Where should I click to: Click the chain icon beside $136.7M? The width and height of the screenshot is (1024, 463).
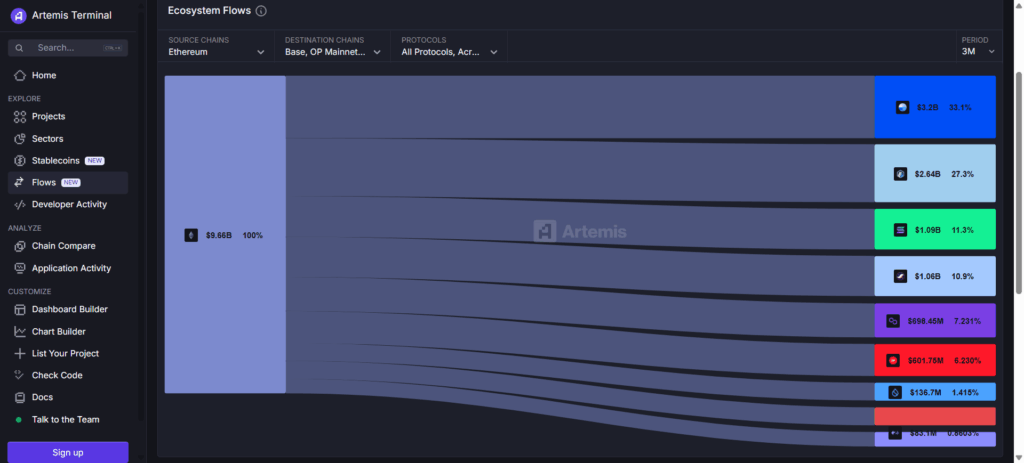pos(895,392)
